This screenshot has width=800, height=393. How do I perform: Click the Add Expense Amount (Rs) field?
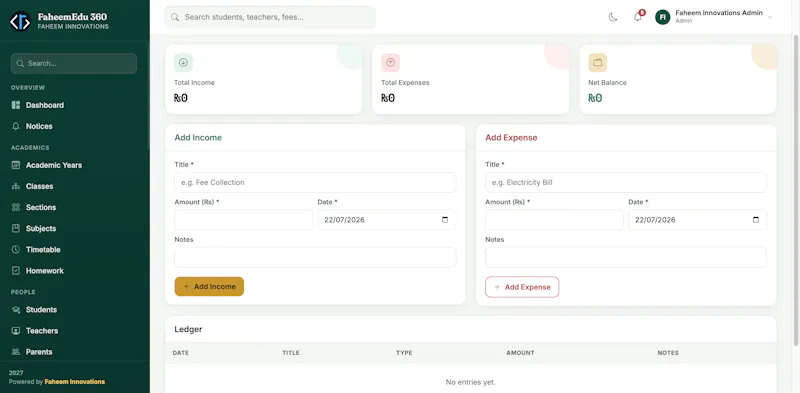(x=554, y=220)
